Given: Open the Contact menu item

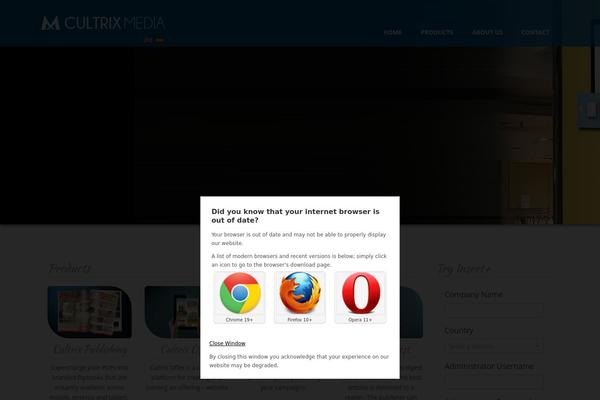Looking at the screenshot, I should click(535, 33).
